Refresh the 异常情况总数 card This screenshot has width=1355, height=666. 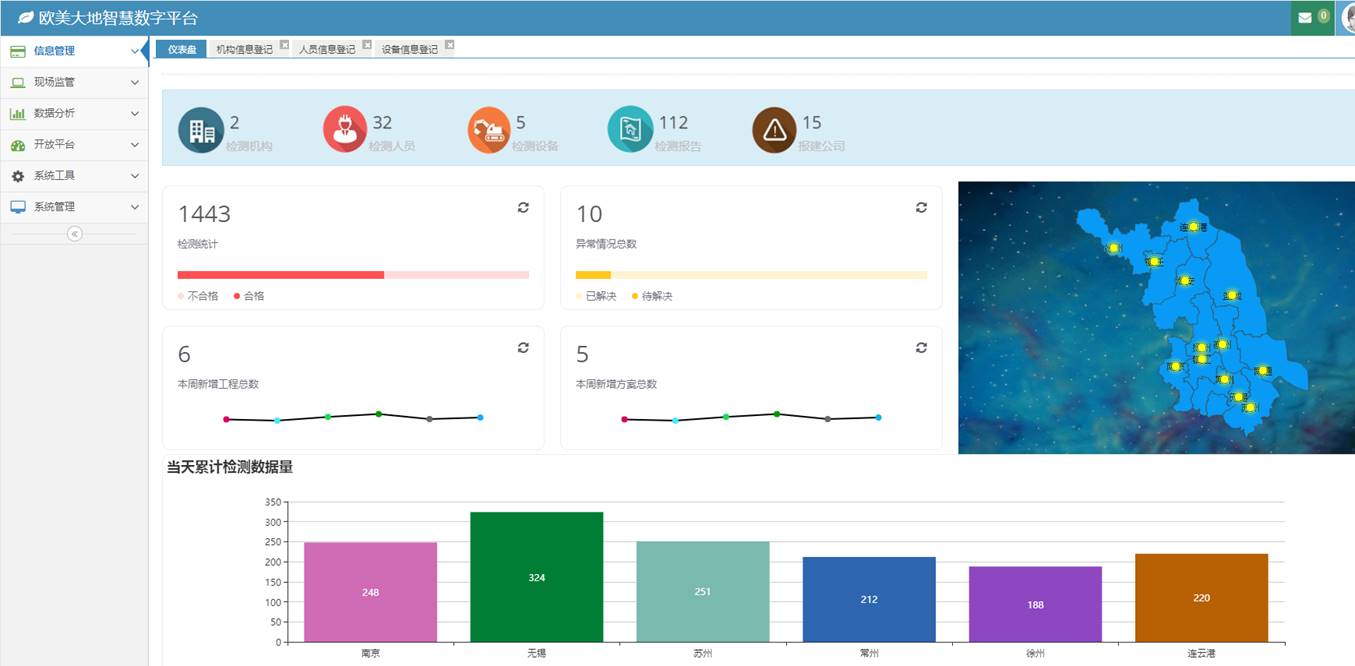pyautogui.click(x=921, y=207)
